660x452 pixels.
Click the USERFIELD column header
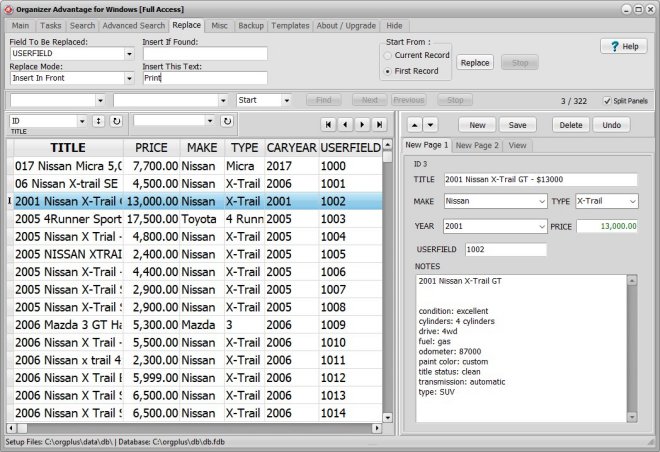tap(351, 148)
